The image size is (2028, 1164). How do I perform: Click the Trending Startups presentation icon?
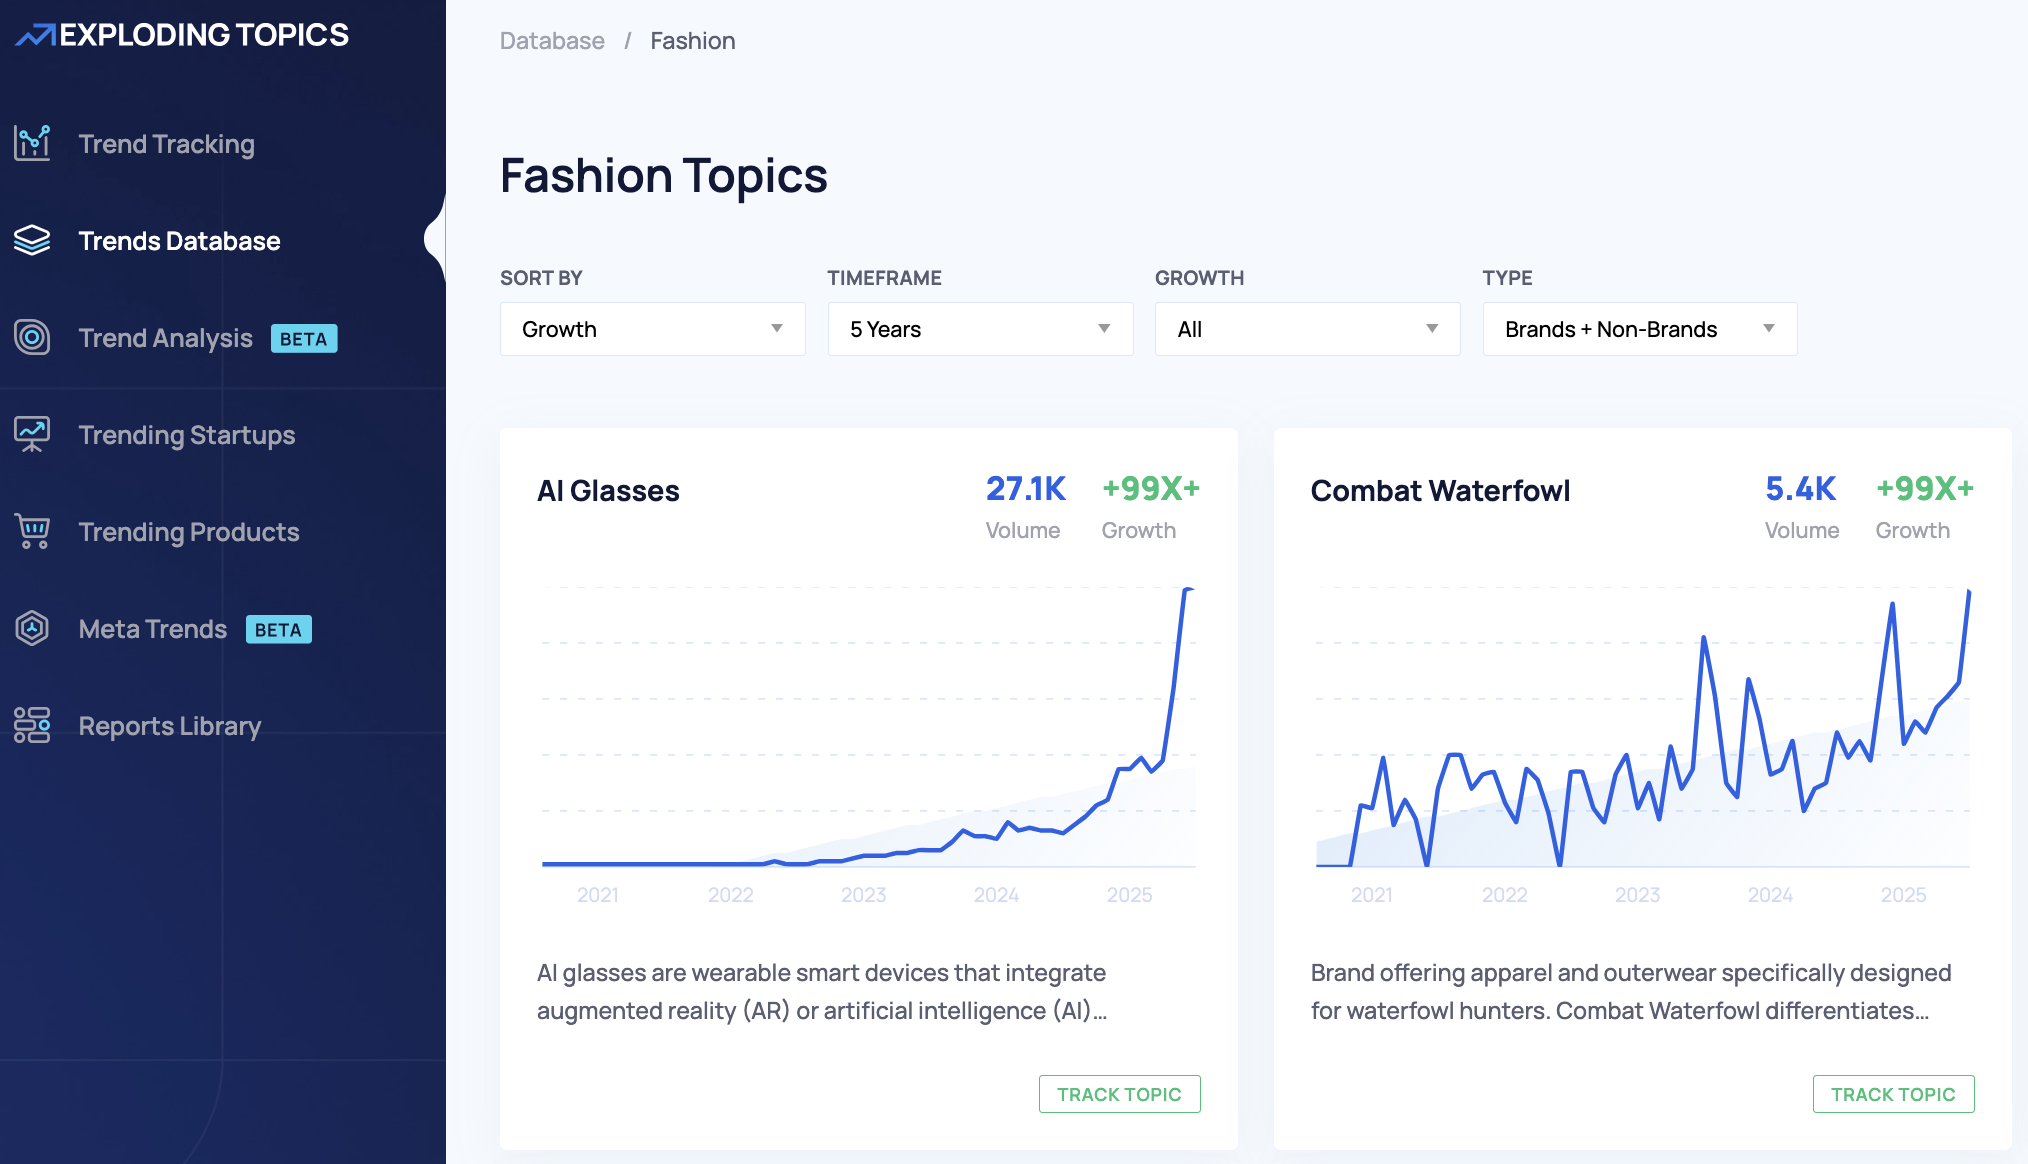click(x=32, y=434)
